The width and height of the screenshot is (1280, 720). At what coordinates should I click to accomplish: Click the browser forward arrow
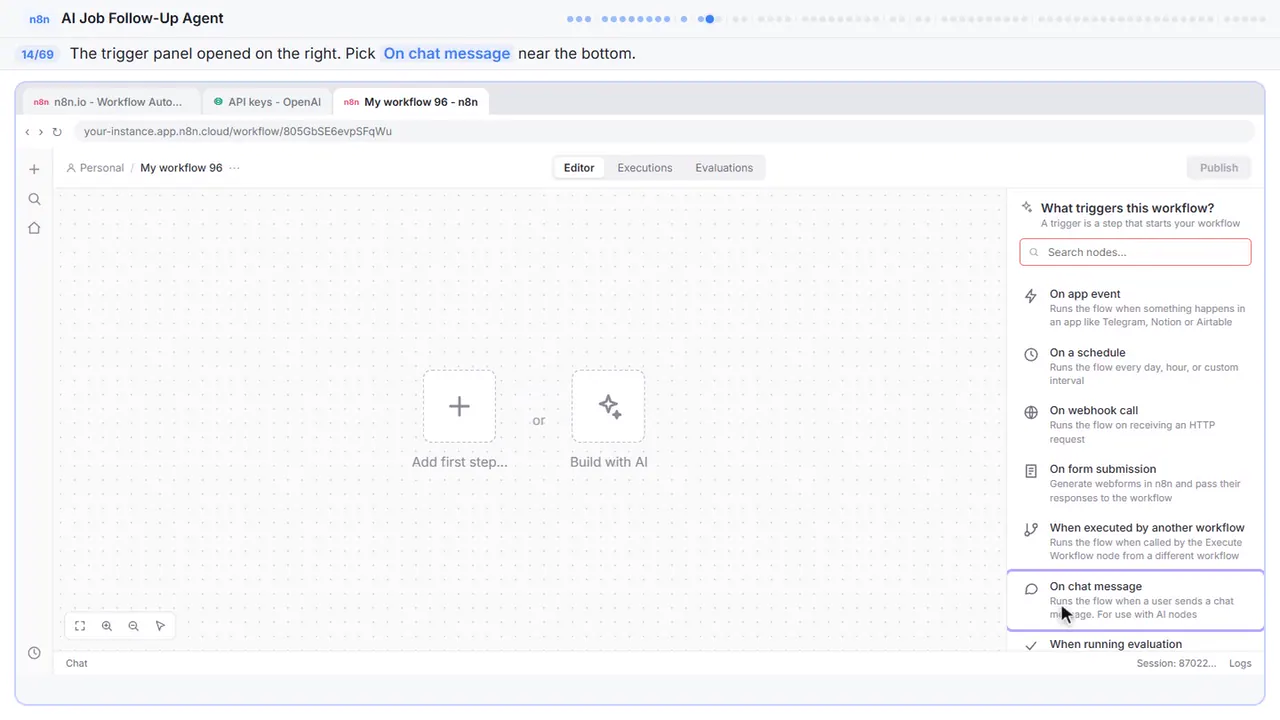click(40, 131)
